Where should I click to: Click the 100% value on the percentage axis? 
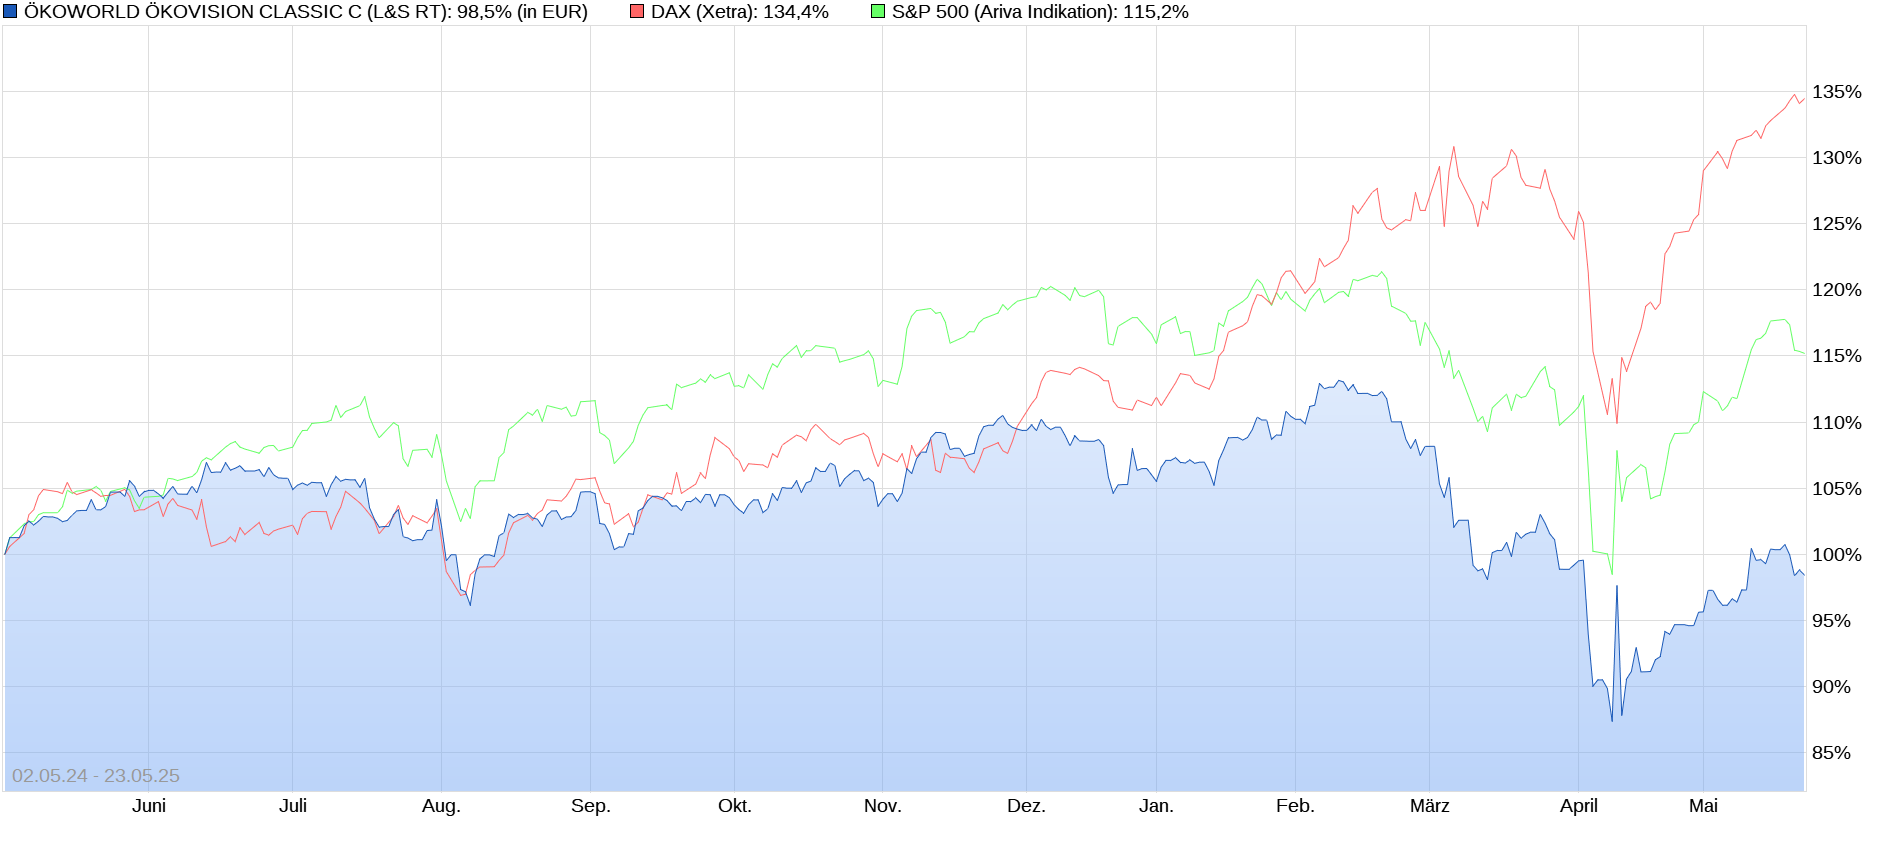[x=1837, y=555]
